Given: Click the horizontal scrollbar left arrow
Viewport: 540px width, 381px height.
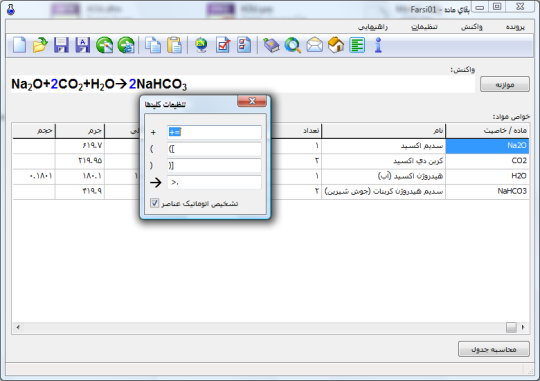Looking at the screenshot, I should pos(18,327).
